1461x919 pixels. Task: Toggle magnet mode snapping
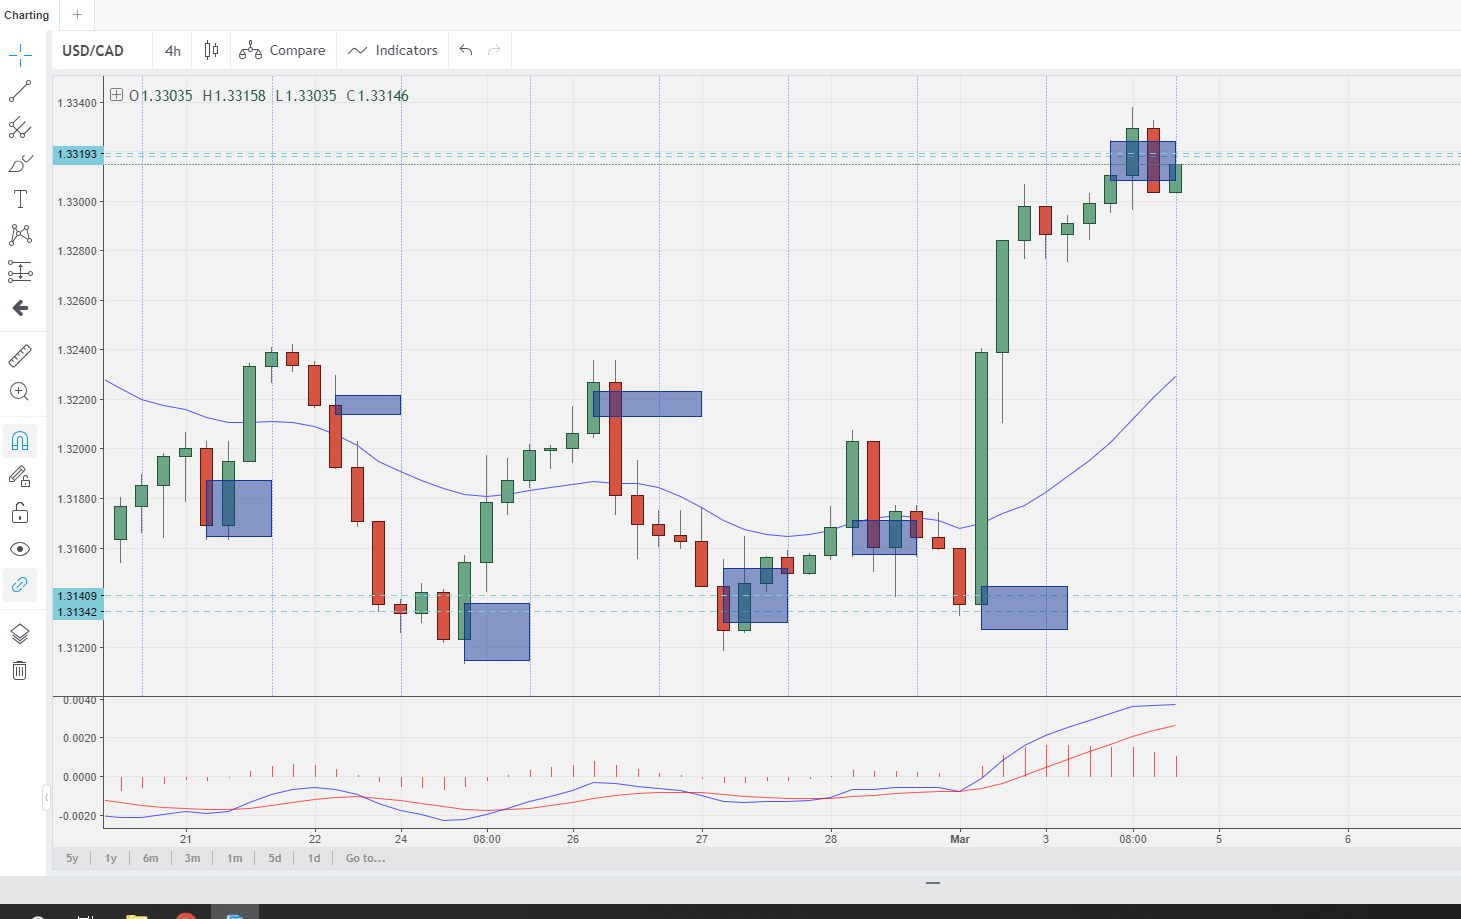click(x=20, y=441)
